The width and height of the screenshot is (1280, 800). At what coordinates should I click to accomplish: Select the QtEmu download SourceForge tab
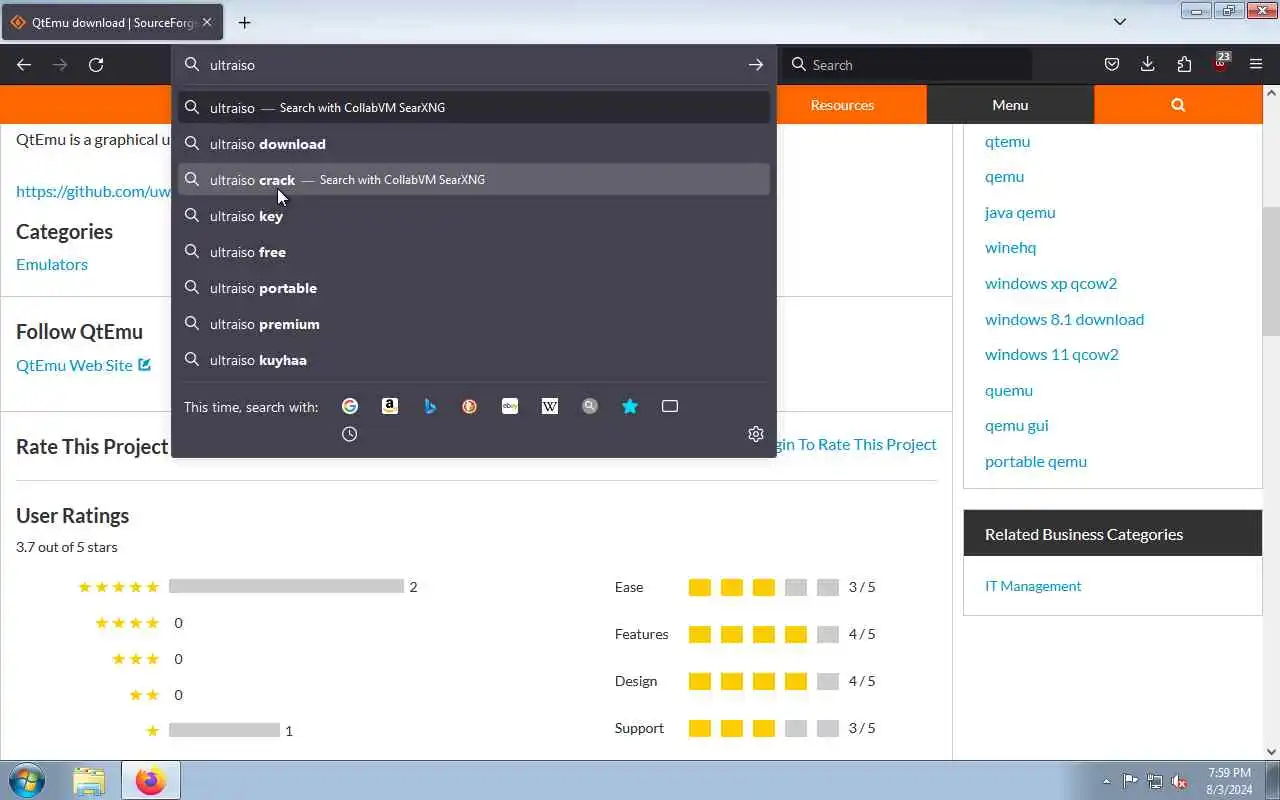coord(112,22)
